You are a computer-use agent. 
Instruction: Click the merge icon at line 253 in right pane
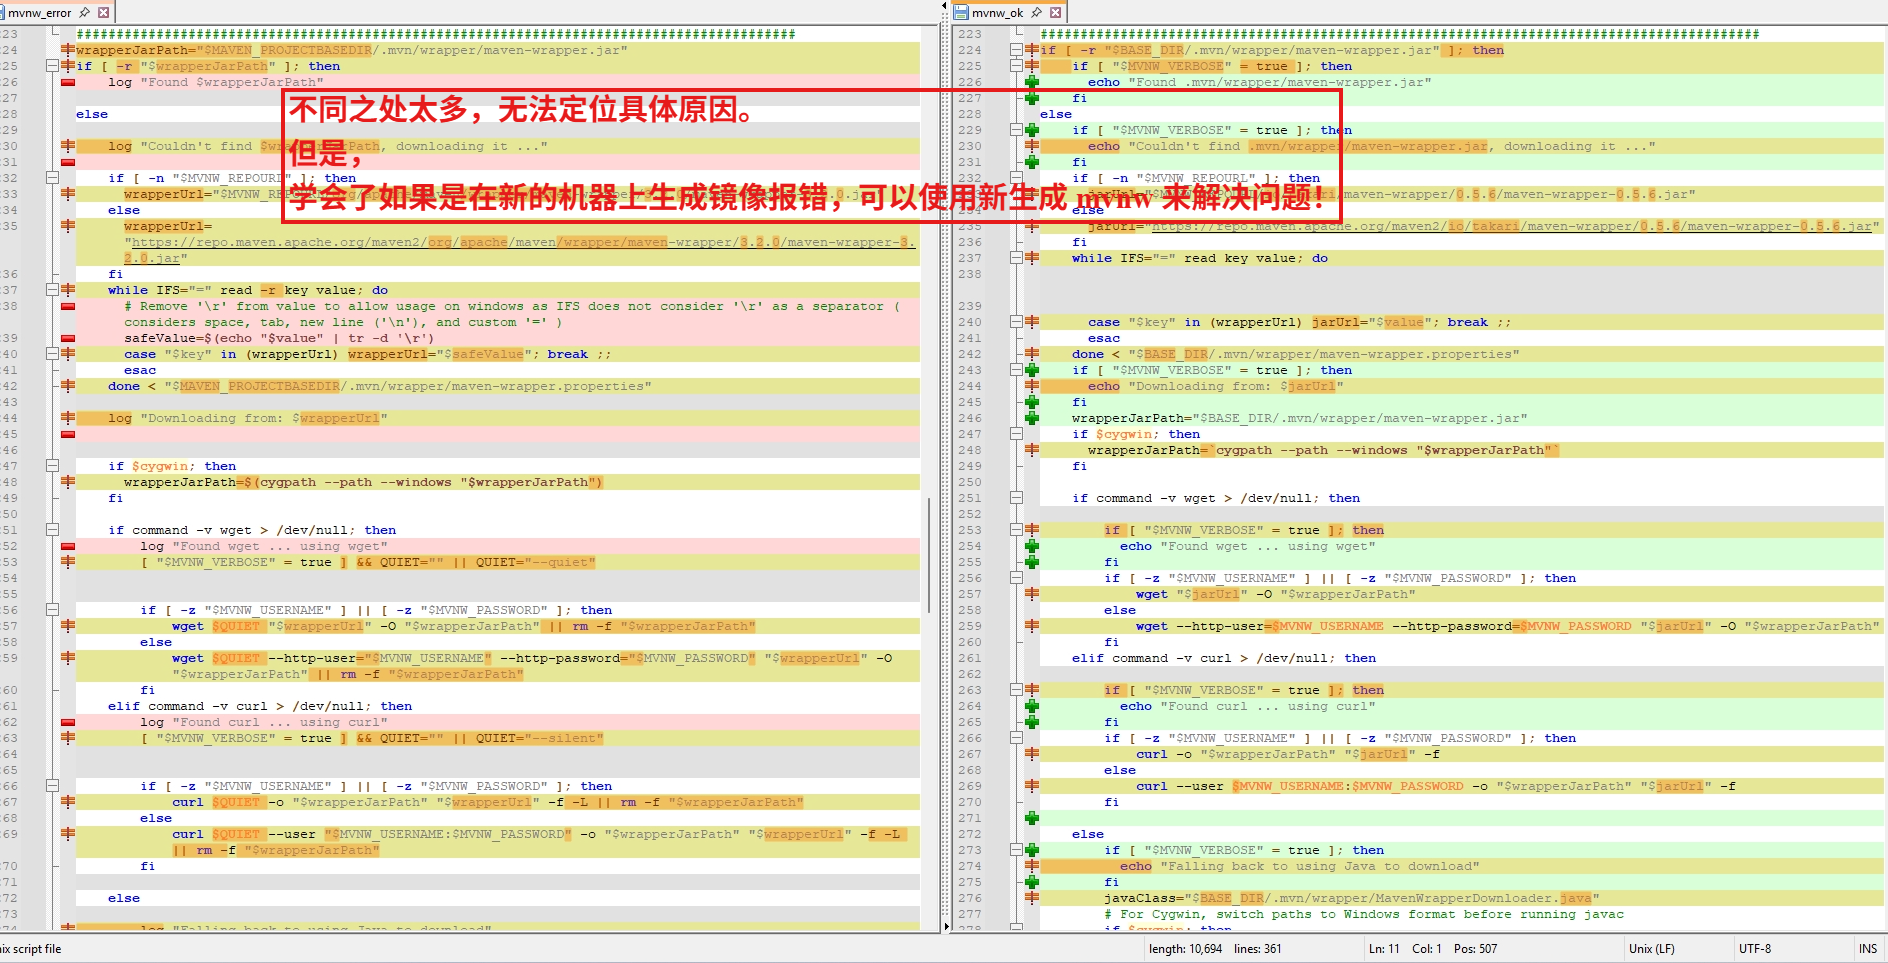click(1031, 530)
